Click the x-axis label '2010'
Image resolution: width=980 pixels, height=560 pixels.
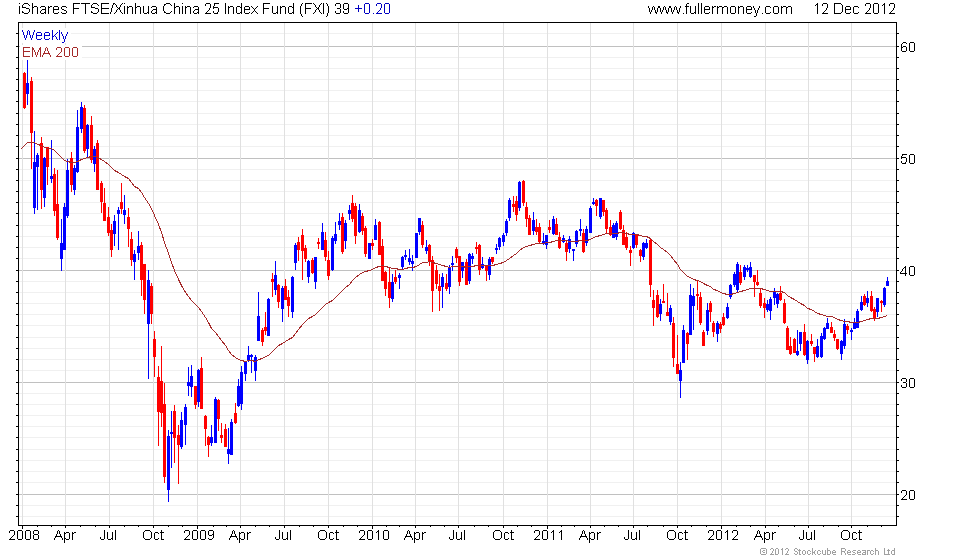point(374,536)
